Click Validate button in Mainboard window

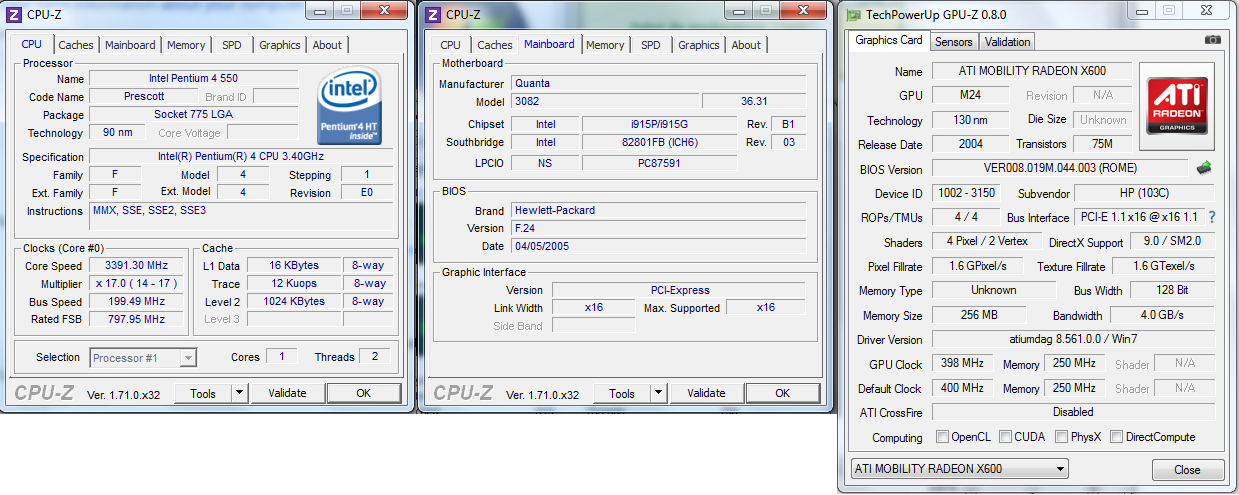706,393
